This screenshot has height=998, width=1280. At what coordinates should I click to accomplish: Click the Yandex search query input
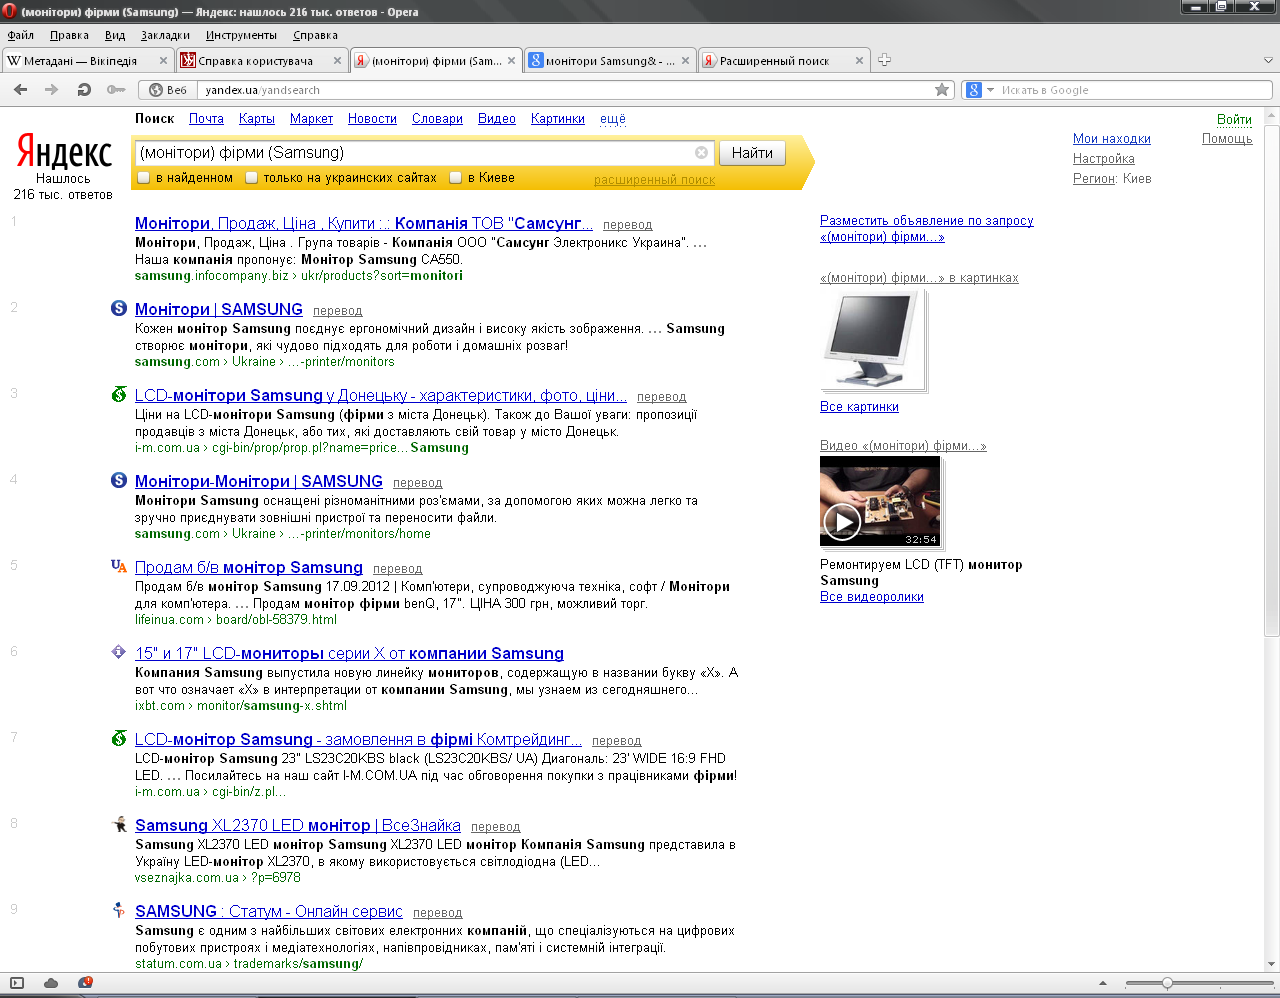pyautogui.click(x=416, y=153)
